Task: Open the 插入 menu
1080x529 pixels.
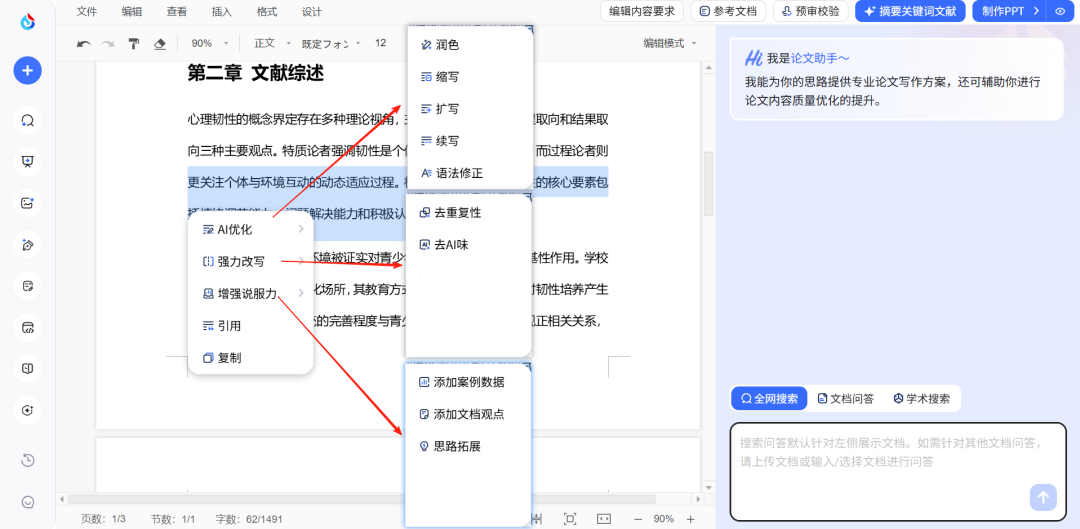Action: point(222,12)
